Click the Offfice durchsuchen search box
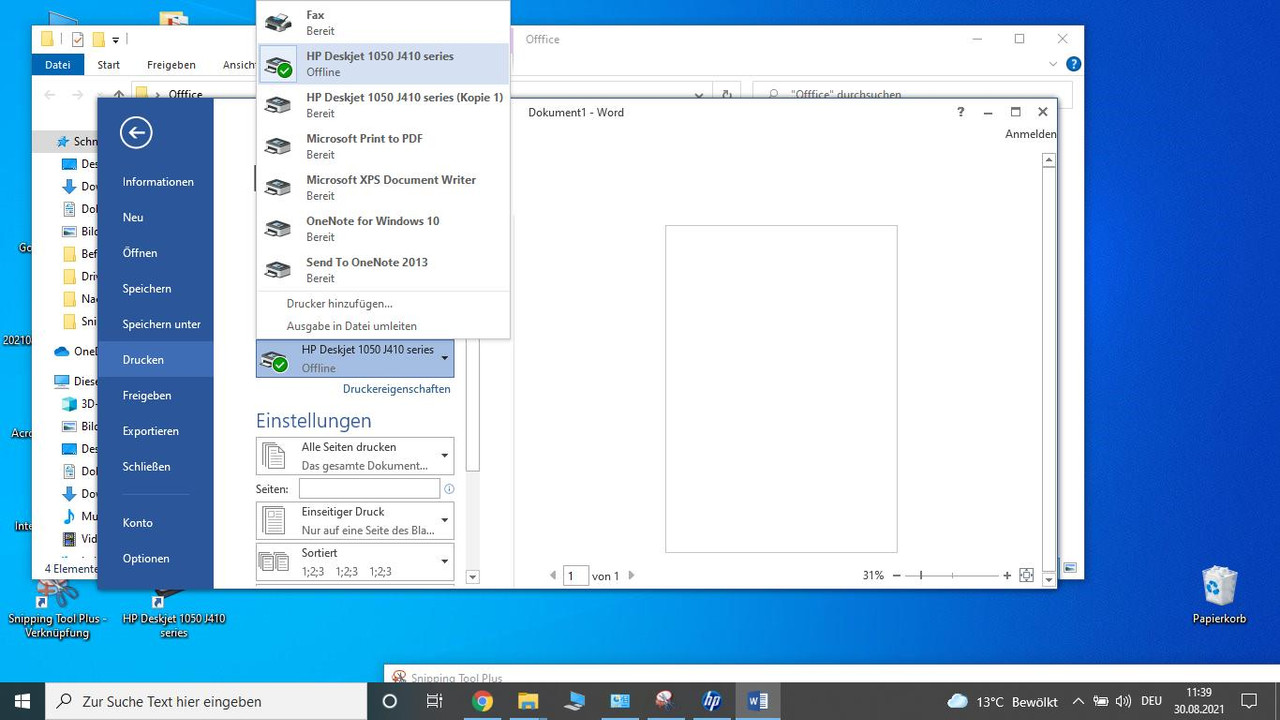Image resolution: width=1280 pixels, height=720 pixels. tap(914, 95)
